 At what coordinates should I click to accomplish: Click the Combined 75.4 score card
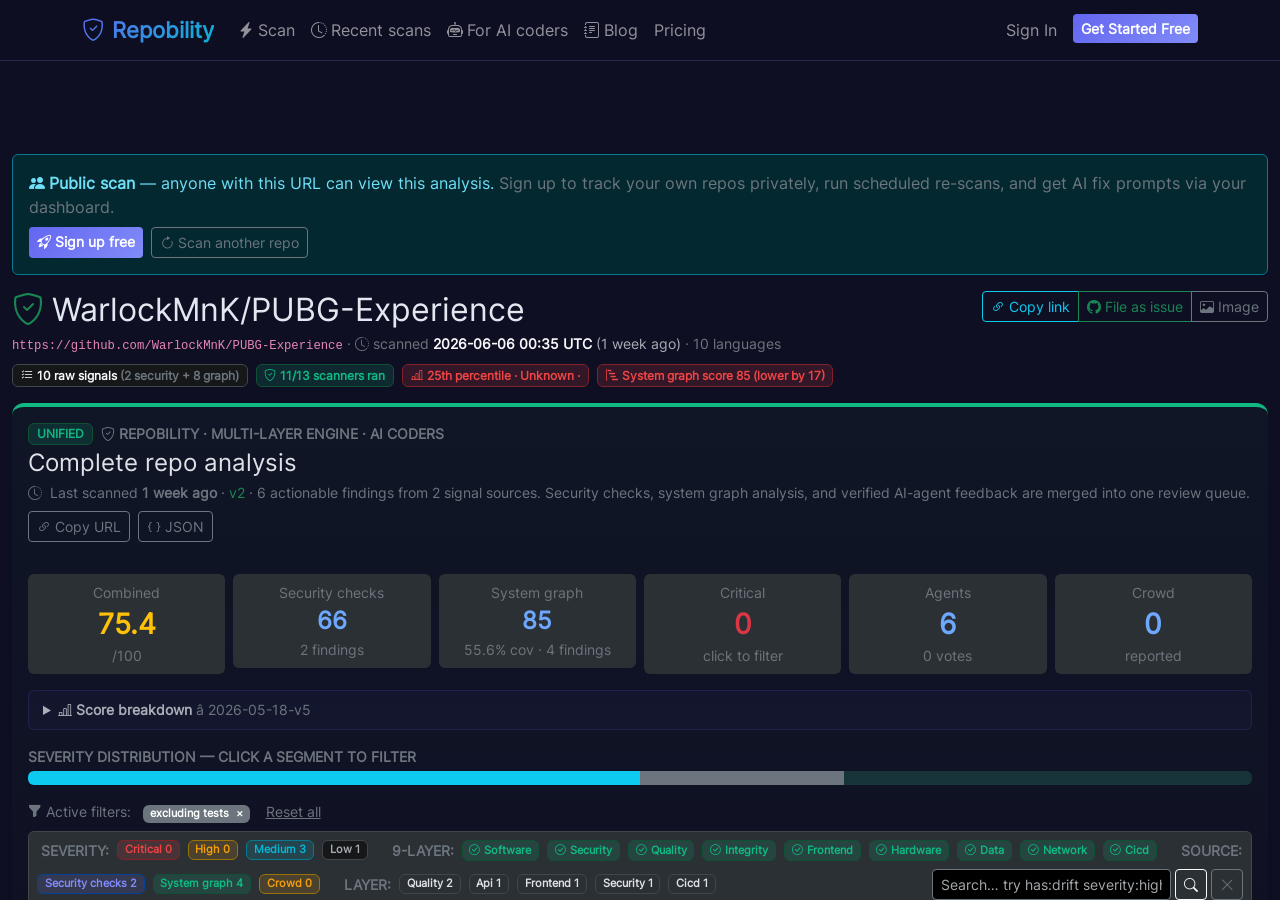click(126, 624)
